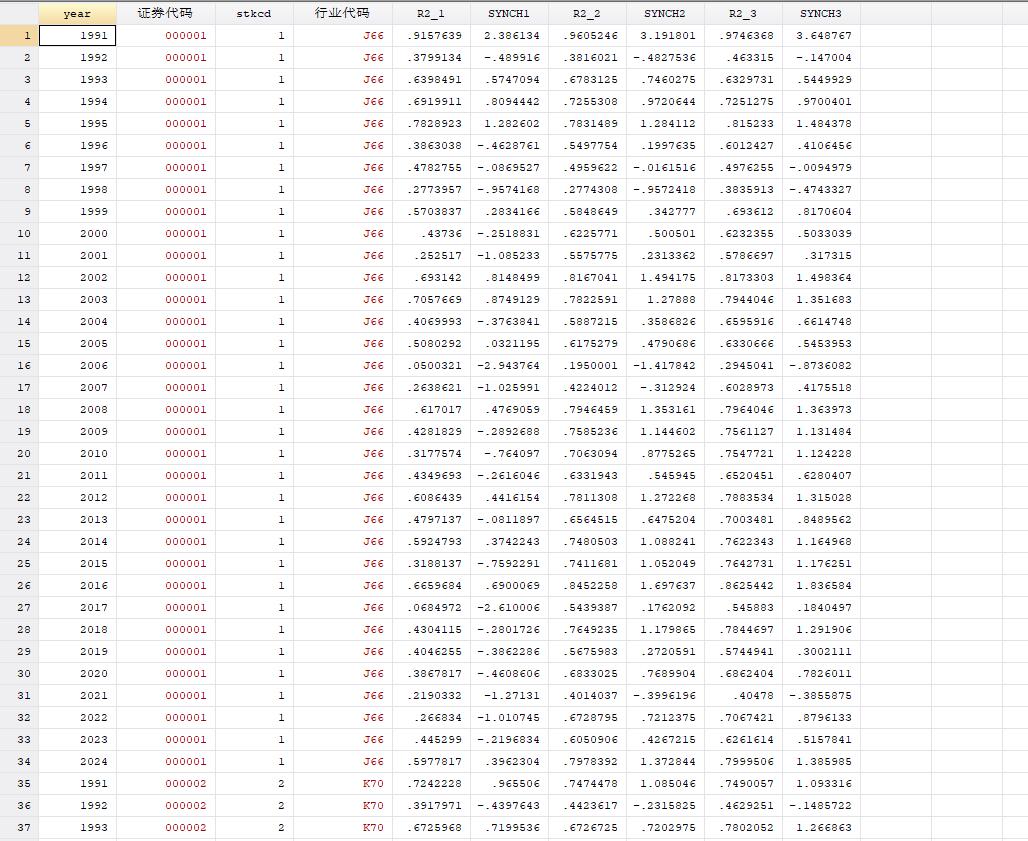Click R2_2 value .7811308
The width and height of the screenshot is (1028, 841).
(587, 498)
